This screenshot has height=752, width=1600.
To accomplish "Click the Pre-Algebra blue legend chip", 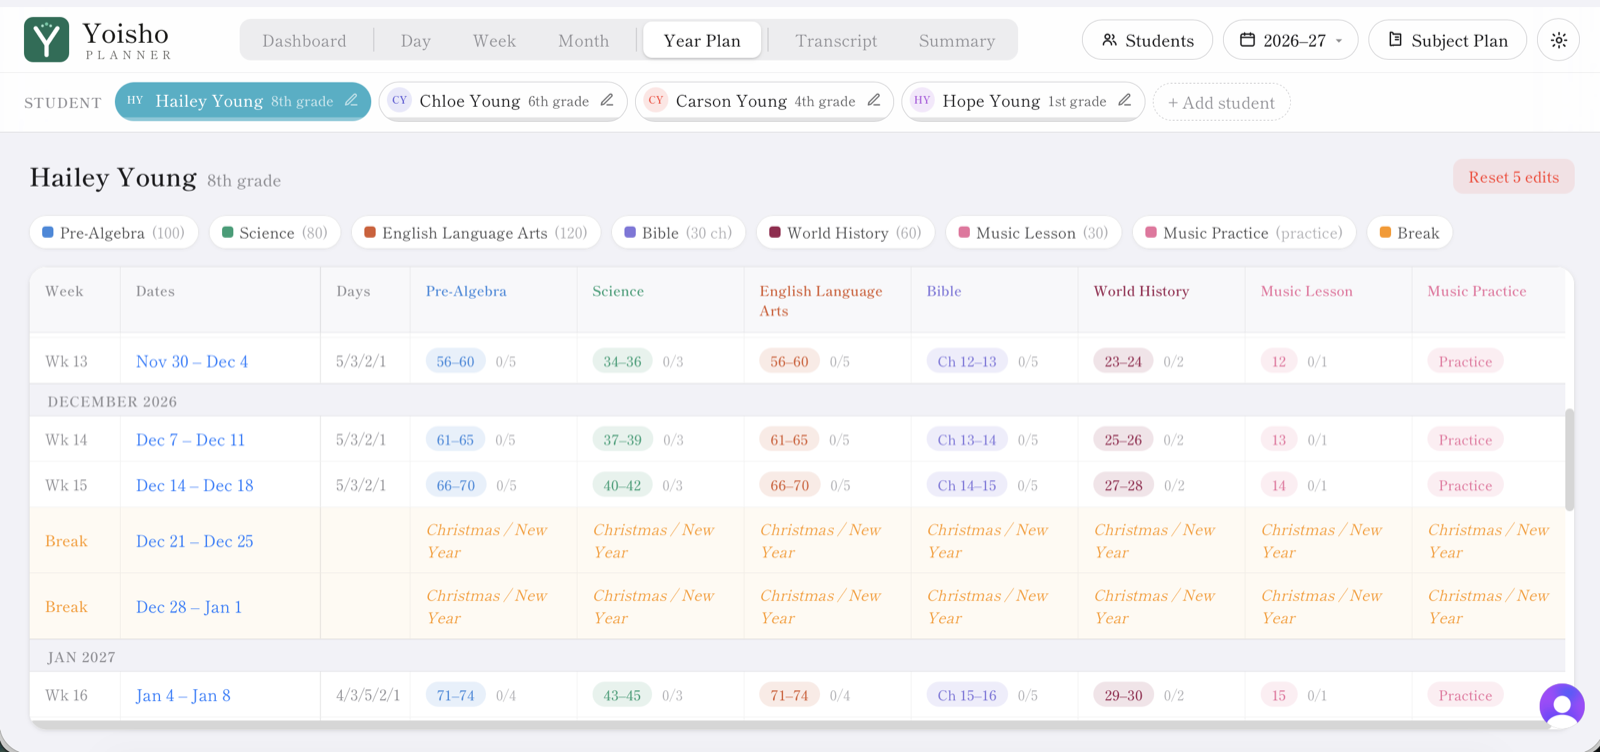I will (x=114, y=233).
